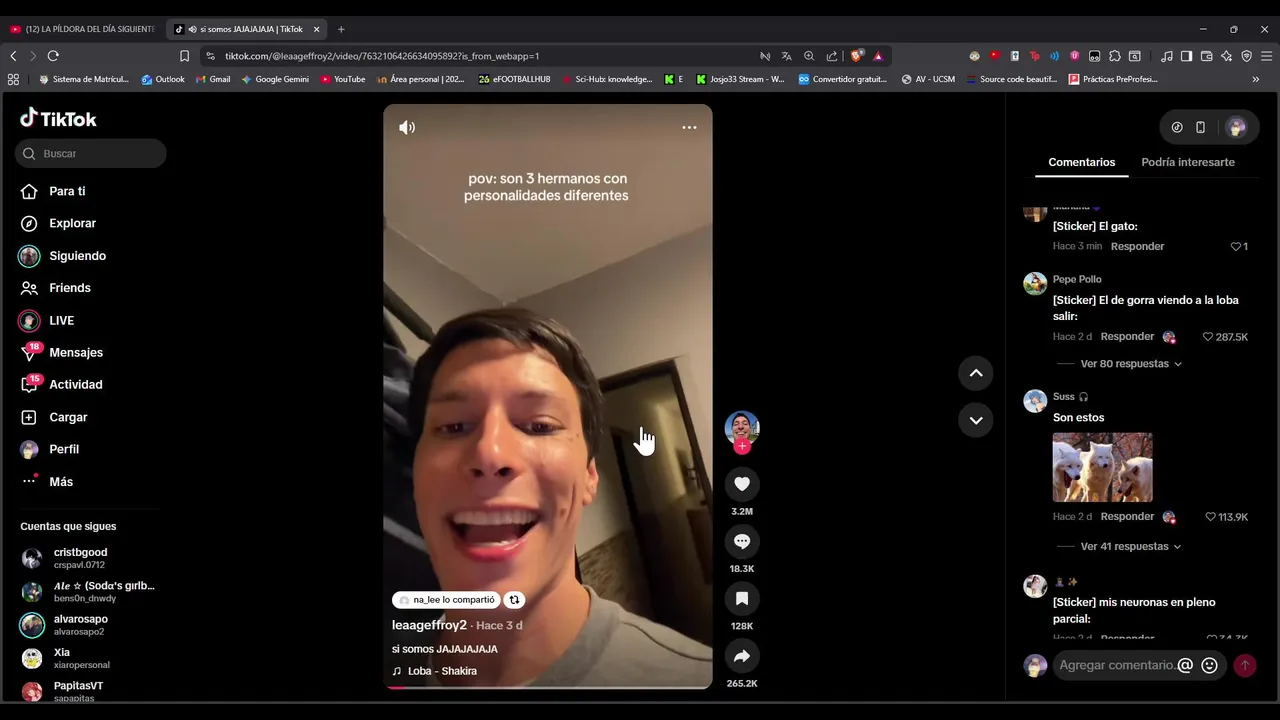Open the Google Gemini bookmark
The image size is (1280, 720).
click(x=275, y=79)
